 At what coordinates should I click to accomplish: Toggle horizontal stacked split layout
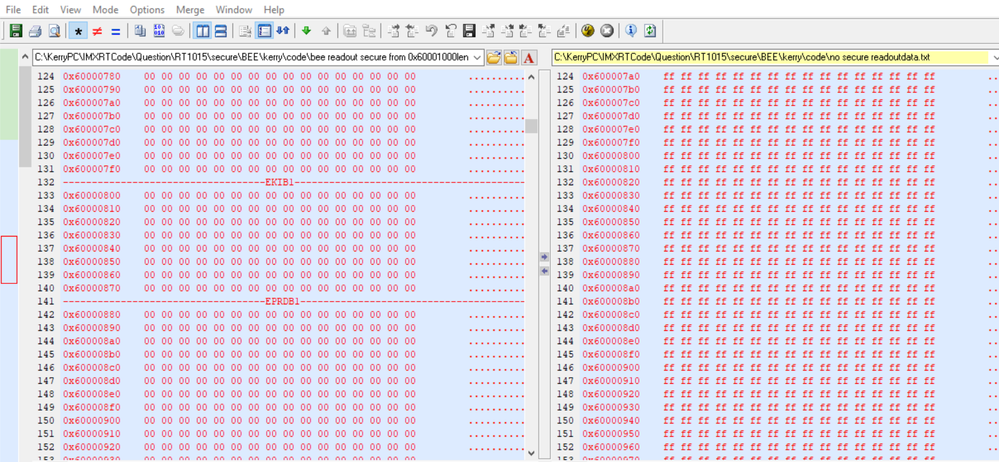(x=220, y=31)
